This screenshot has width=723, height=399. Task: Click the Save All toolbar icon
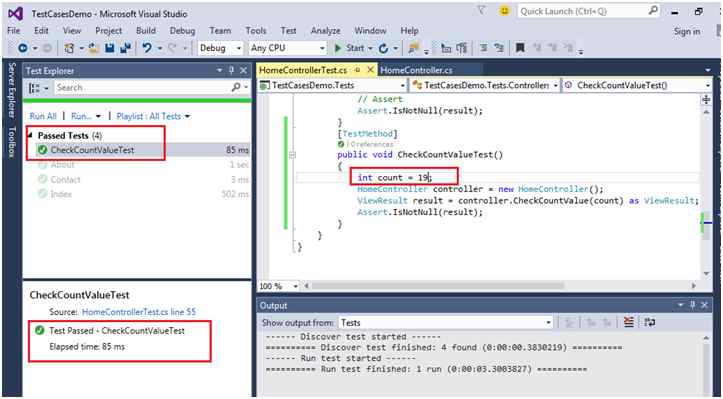pyautogui.click(x=125, y=48)
